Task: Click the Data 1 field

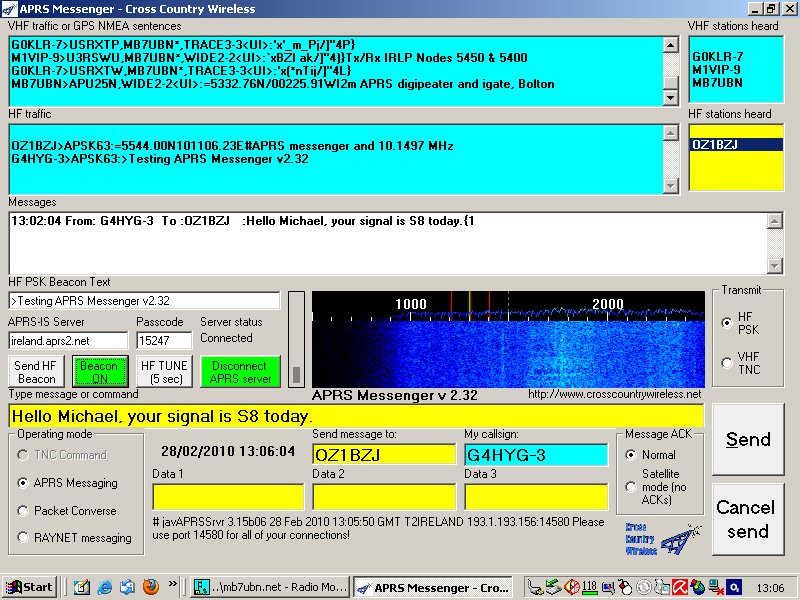Action: click(x=228, y=496)
